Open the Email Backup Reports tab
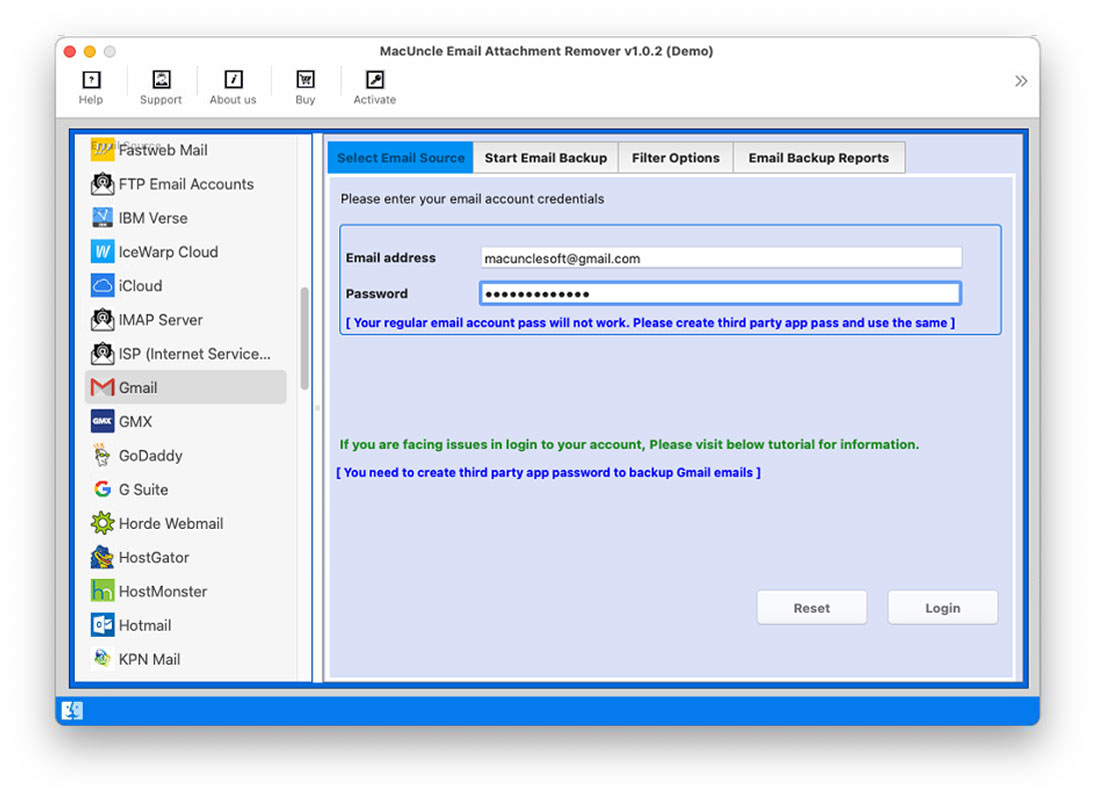 tap(819, 157)
